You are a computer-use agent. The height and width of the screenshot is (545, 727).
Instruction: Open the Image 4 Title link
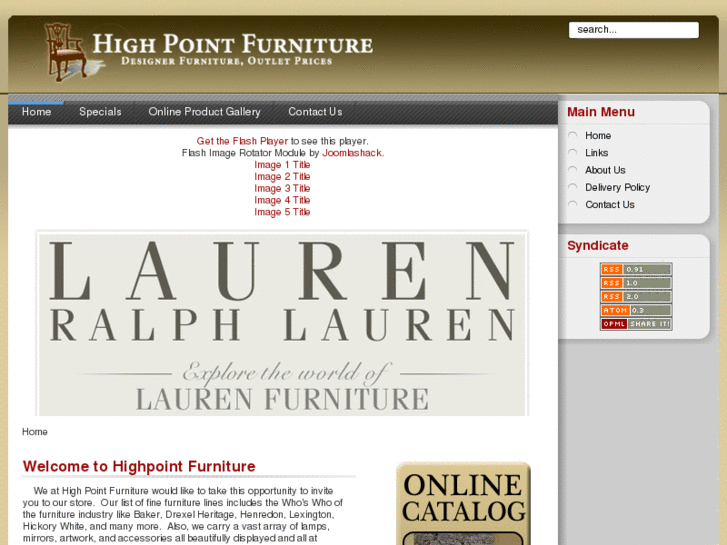point(282,200)
